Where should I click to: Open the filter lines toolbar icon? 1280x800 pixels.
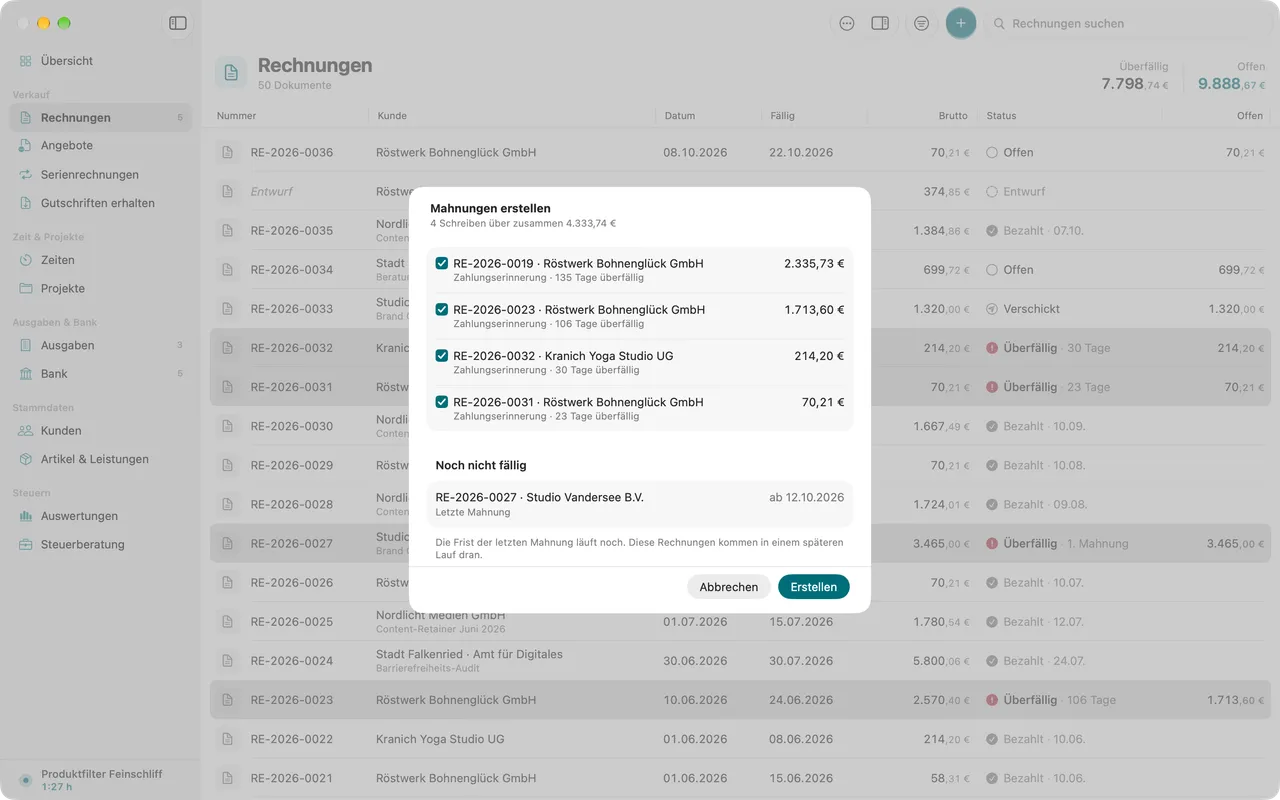(921, 23)
